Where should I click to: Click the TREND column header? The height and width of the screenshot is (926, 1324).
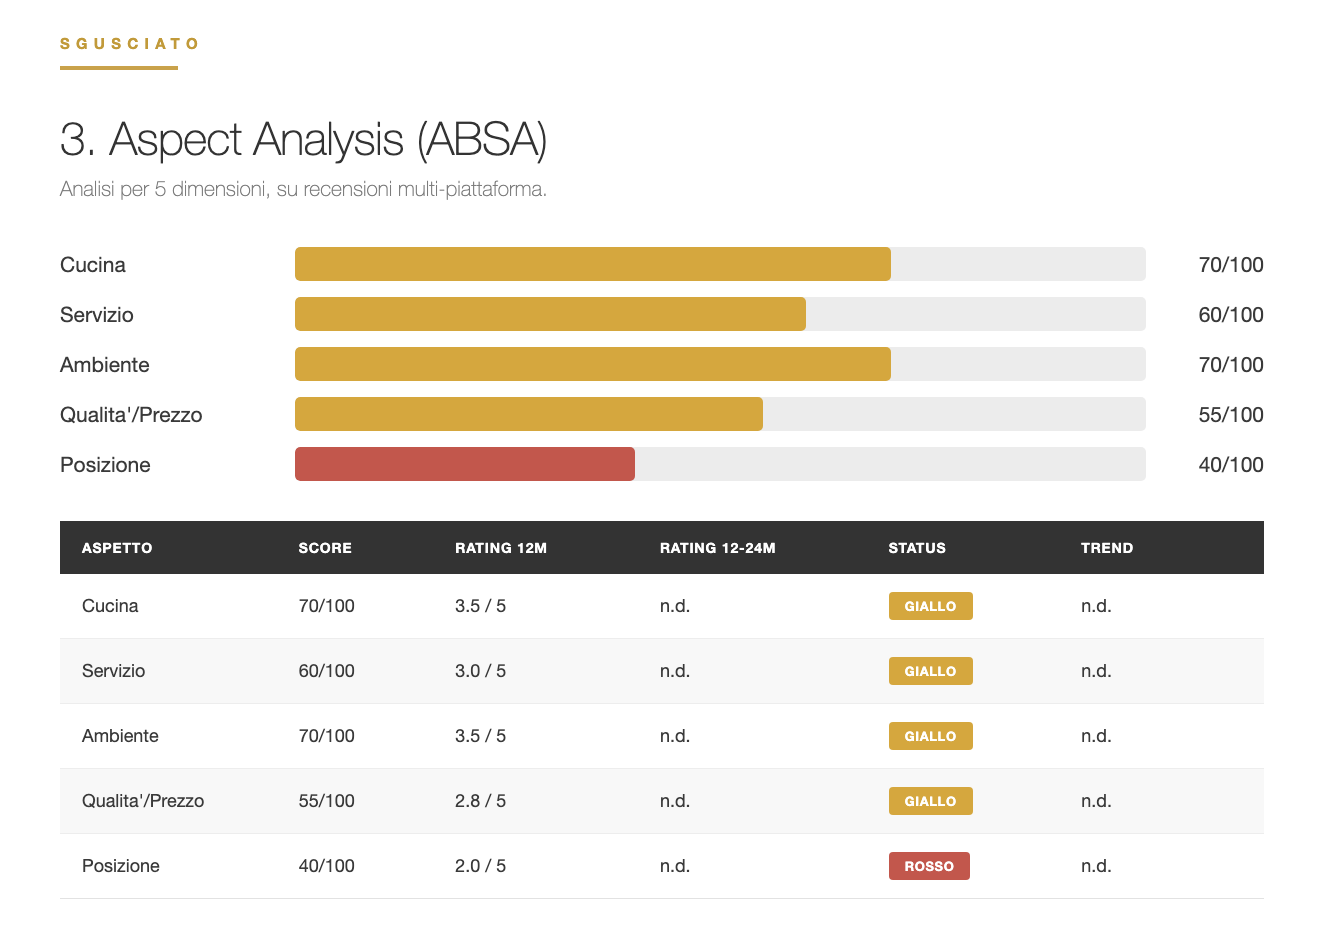pos(1107,548)
